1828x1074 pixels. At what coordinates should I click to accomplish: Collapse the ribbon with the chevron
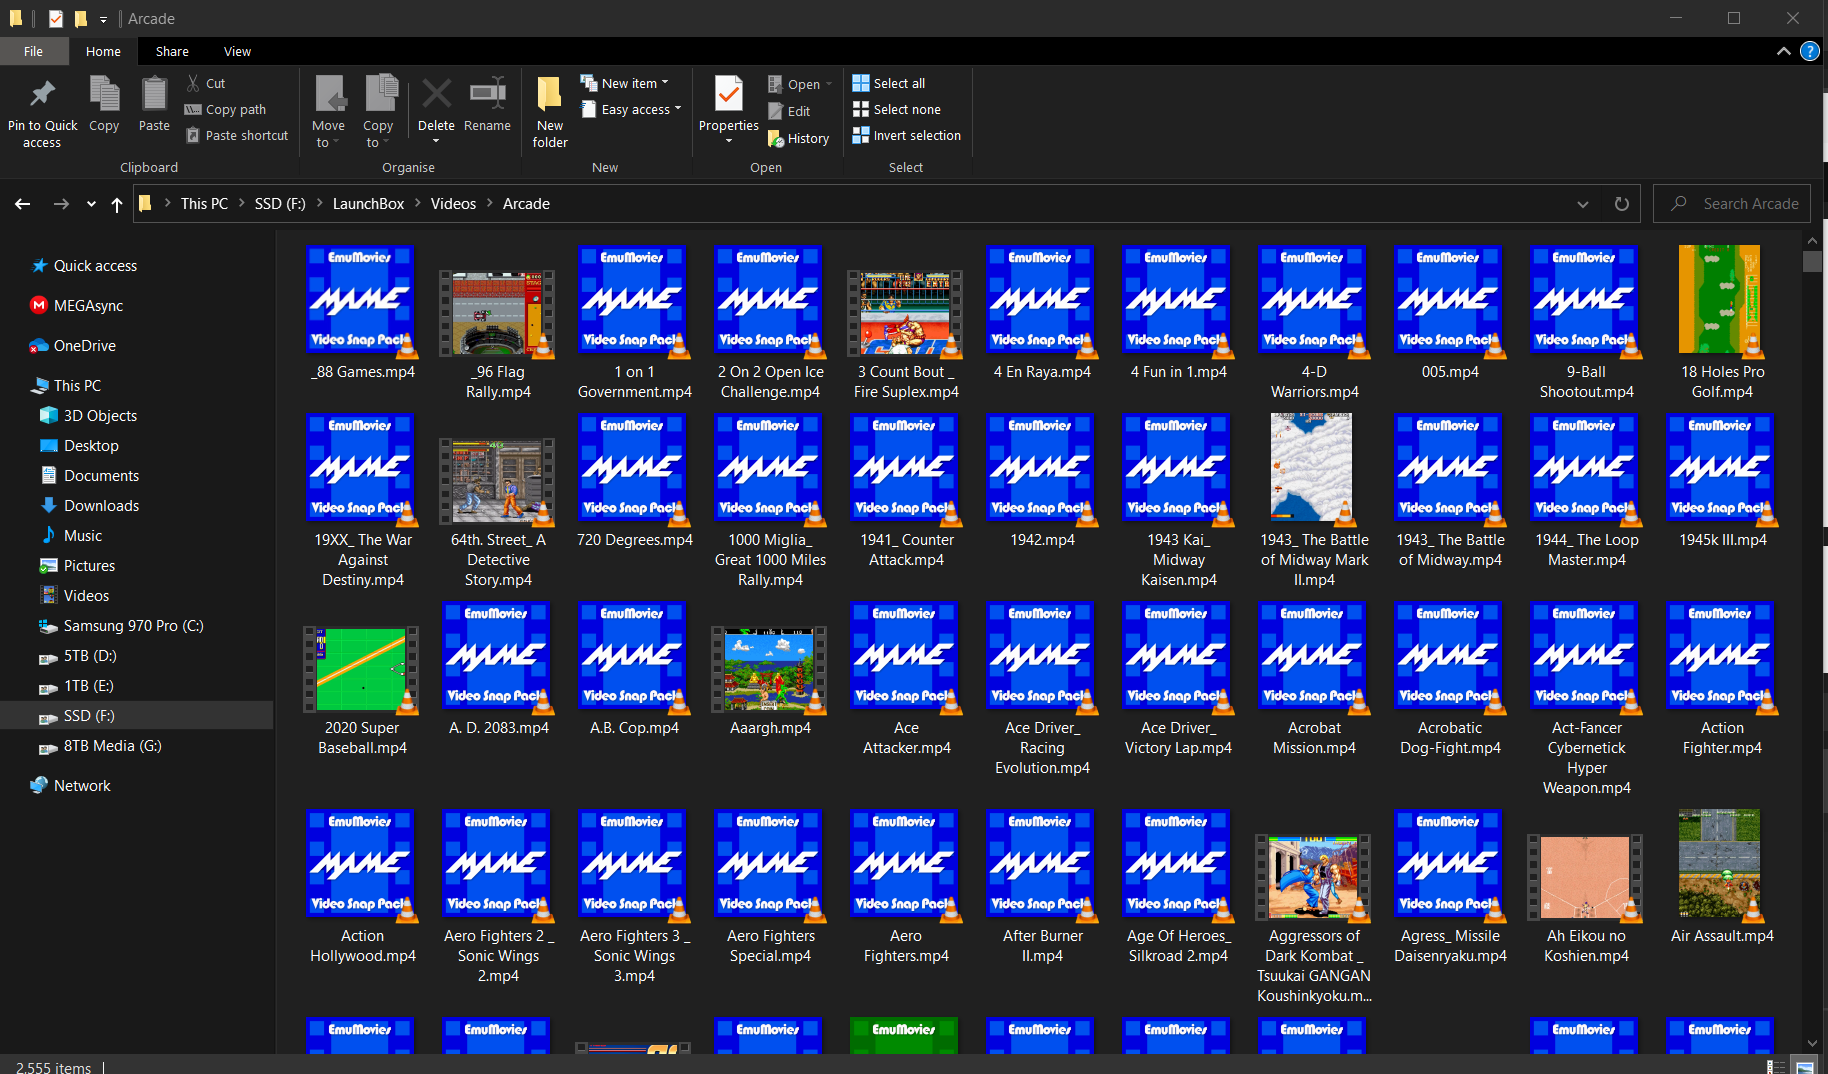pos(1784,51)
